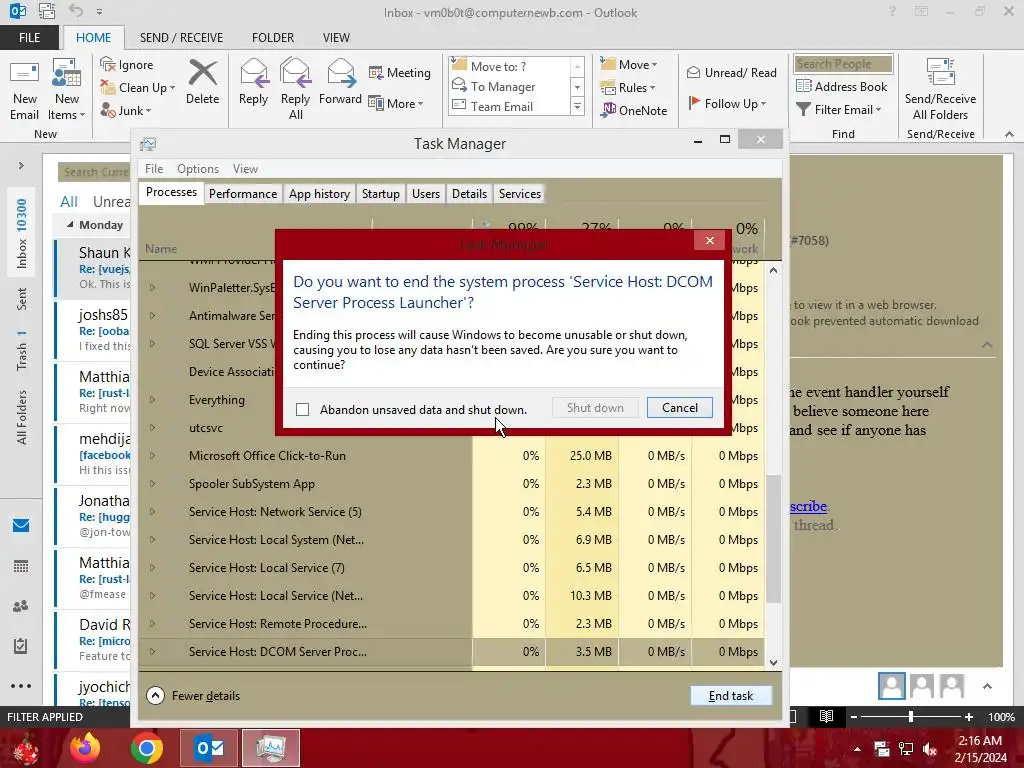Expand the Spooler SubSystem App row

pos(152,484)
